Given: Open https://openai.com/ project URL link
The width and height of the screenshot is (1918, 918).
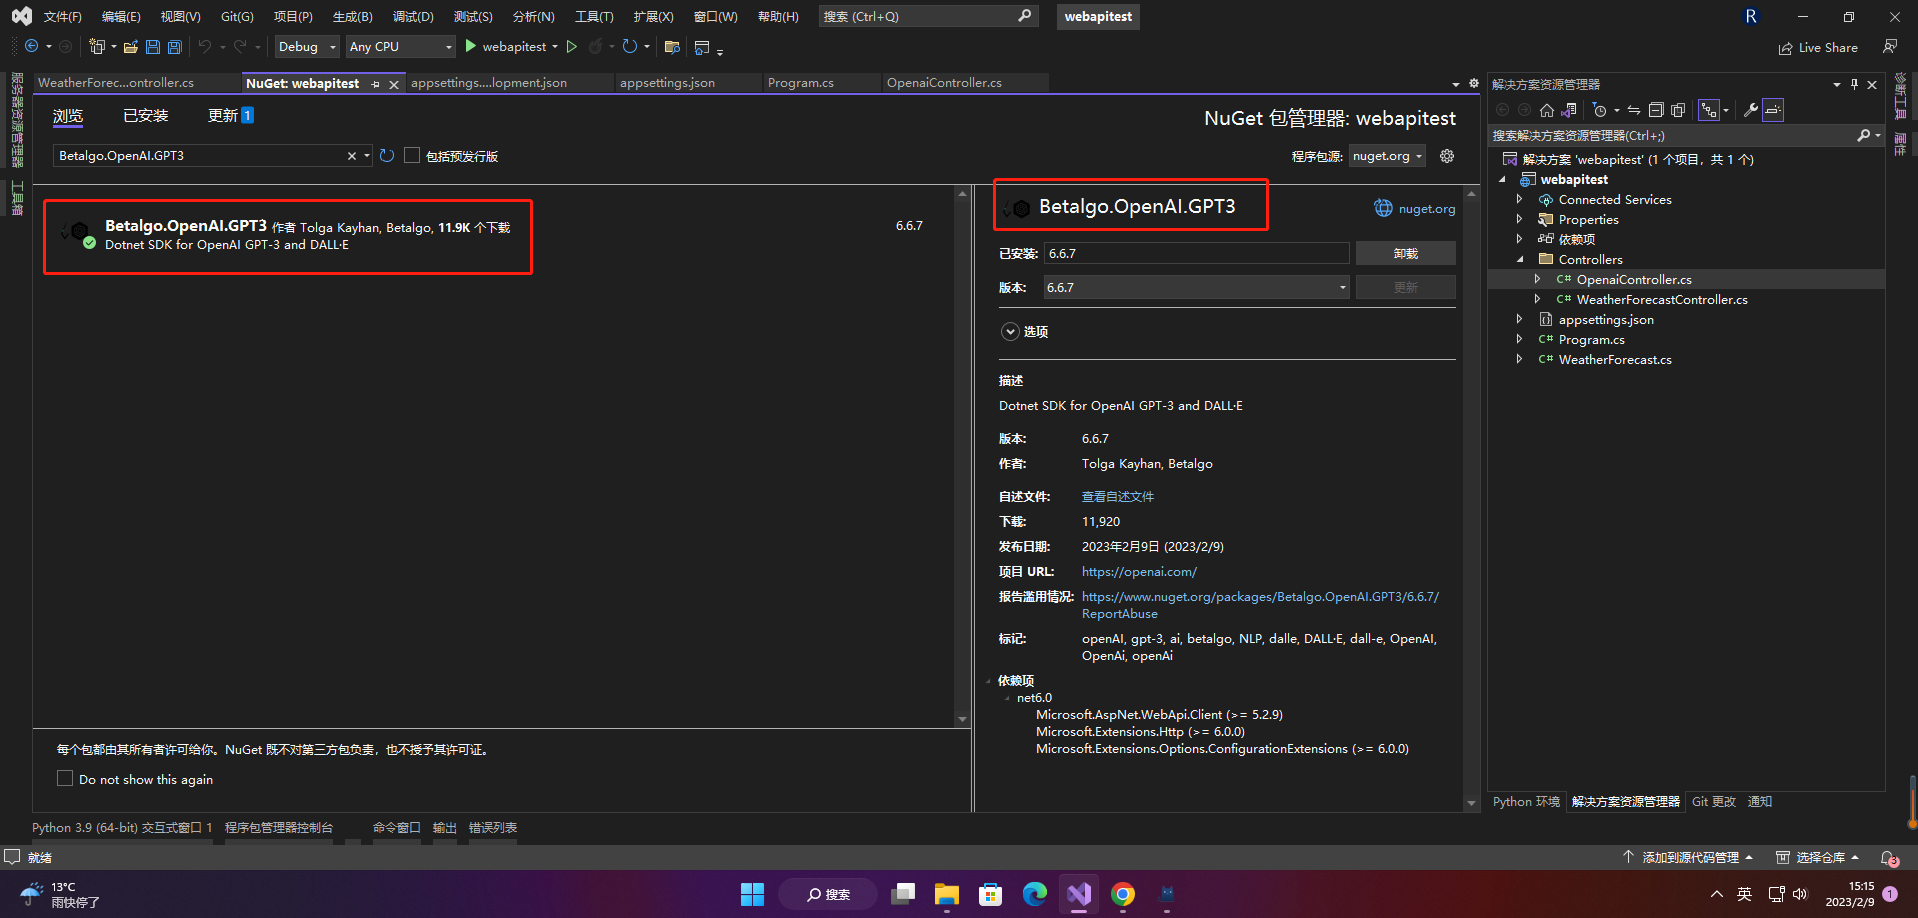Looking at the screenshot, I should click(1139, 572).
